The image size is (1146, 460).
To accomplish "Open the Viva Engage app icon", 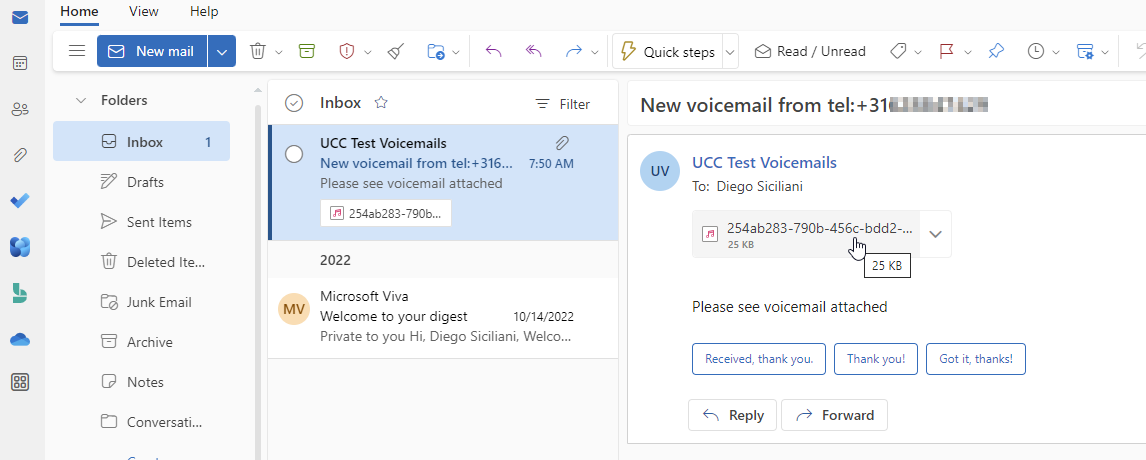I will click(20, 247).
